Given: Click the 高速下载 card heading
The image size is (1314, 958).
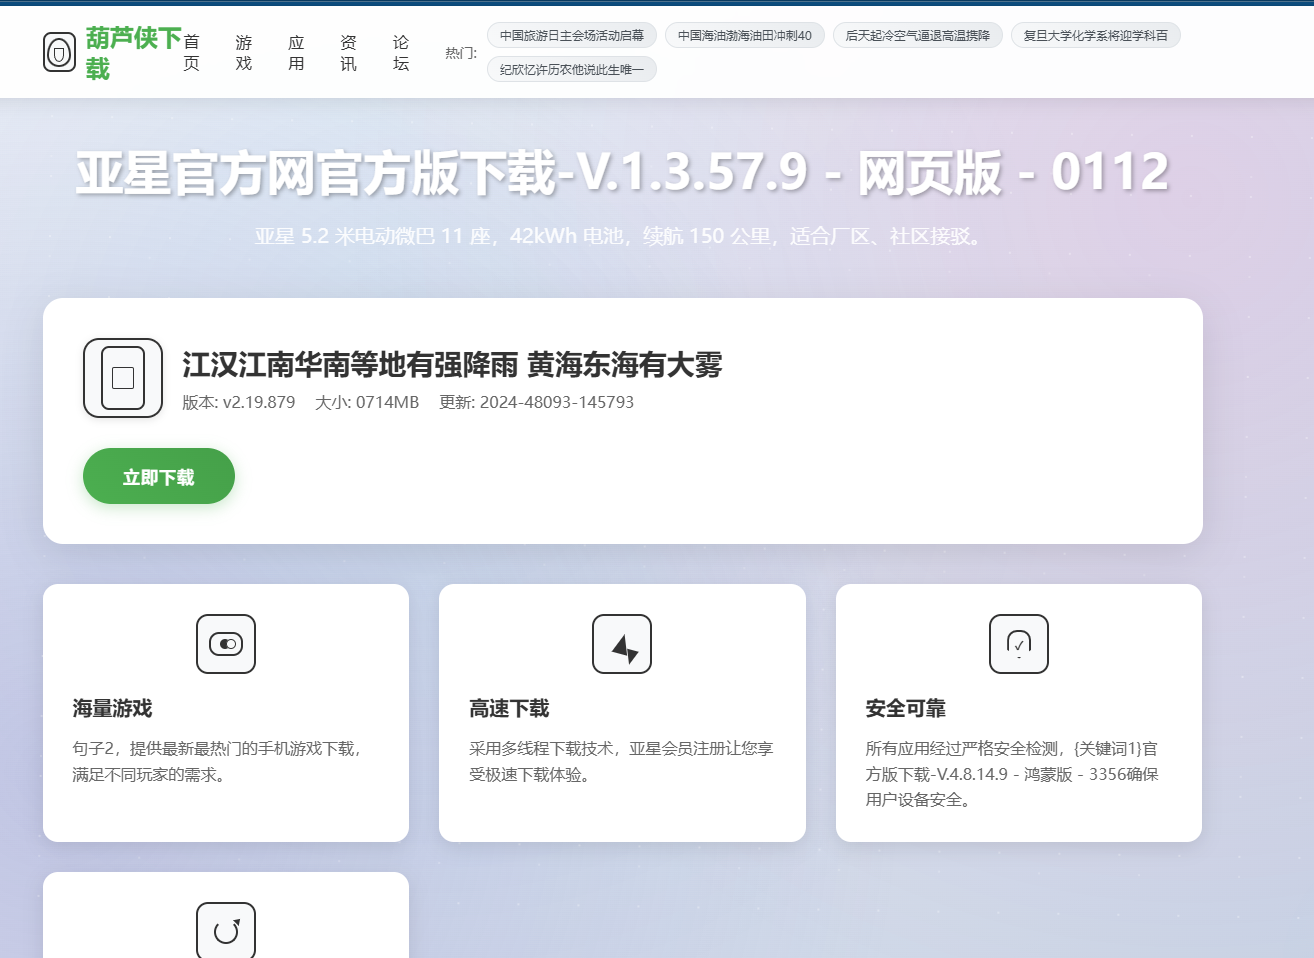Looking at the screenshot, I should point(509,708).
